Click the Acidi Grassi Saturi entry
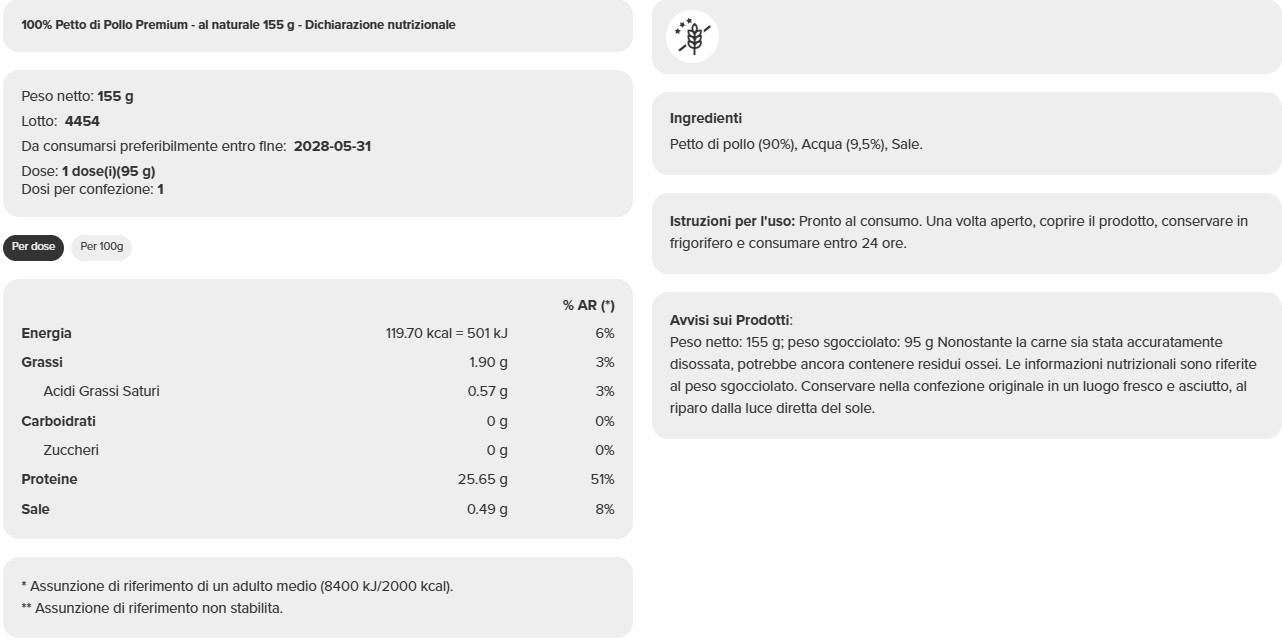 (320, 391)
